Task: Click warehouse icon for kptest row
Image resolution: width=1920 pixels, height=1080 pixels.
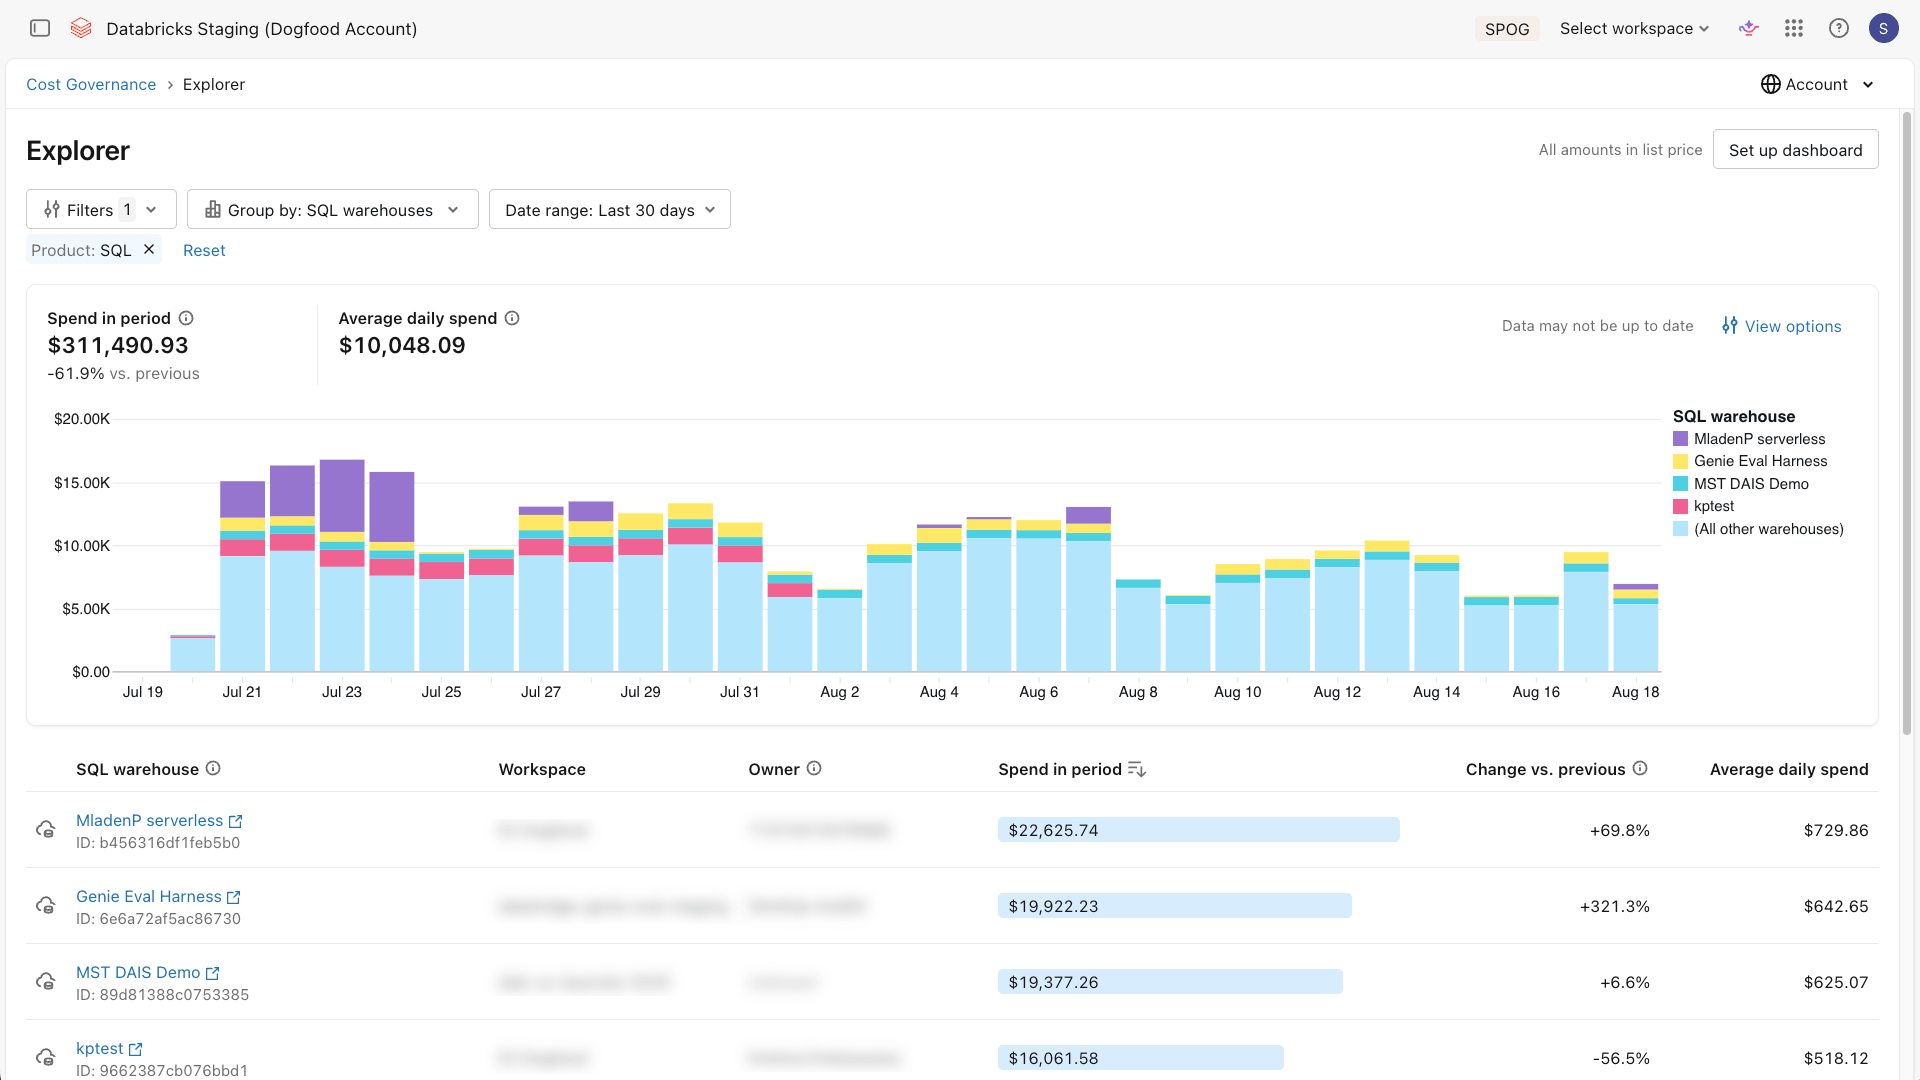Action: click(x=46, y=1057)
